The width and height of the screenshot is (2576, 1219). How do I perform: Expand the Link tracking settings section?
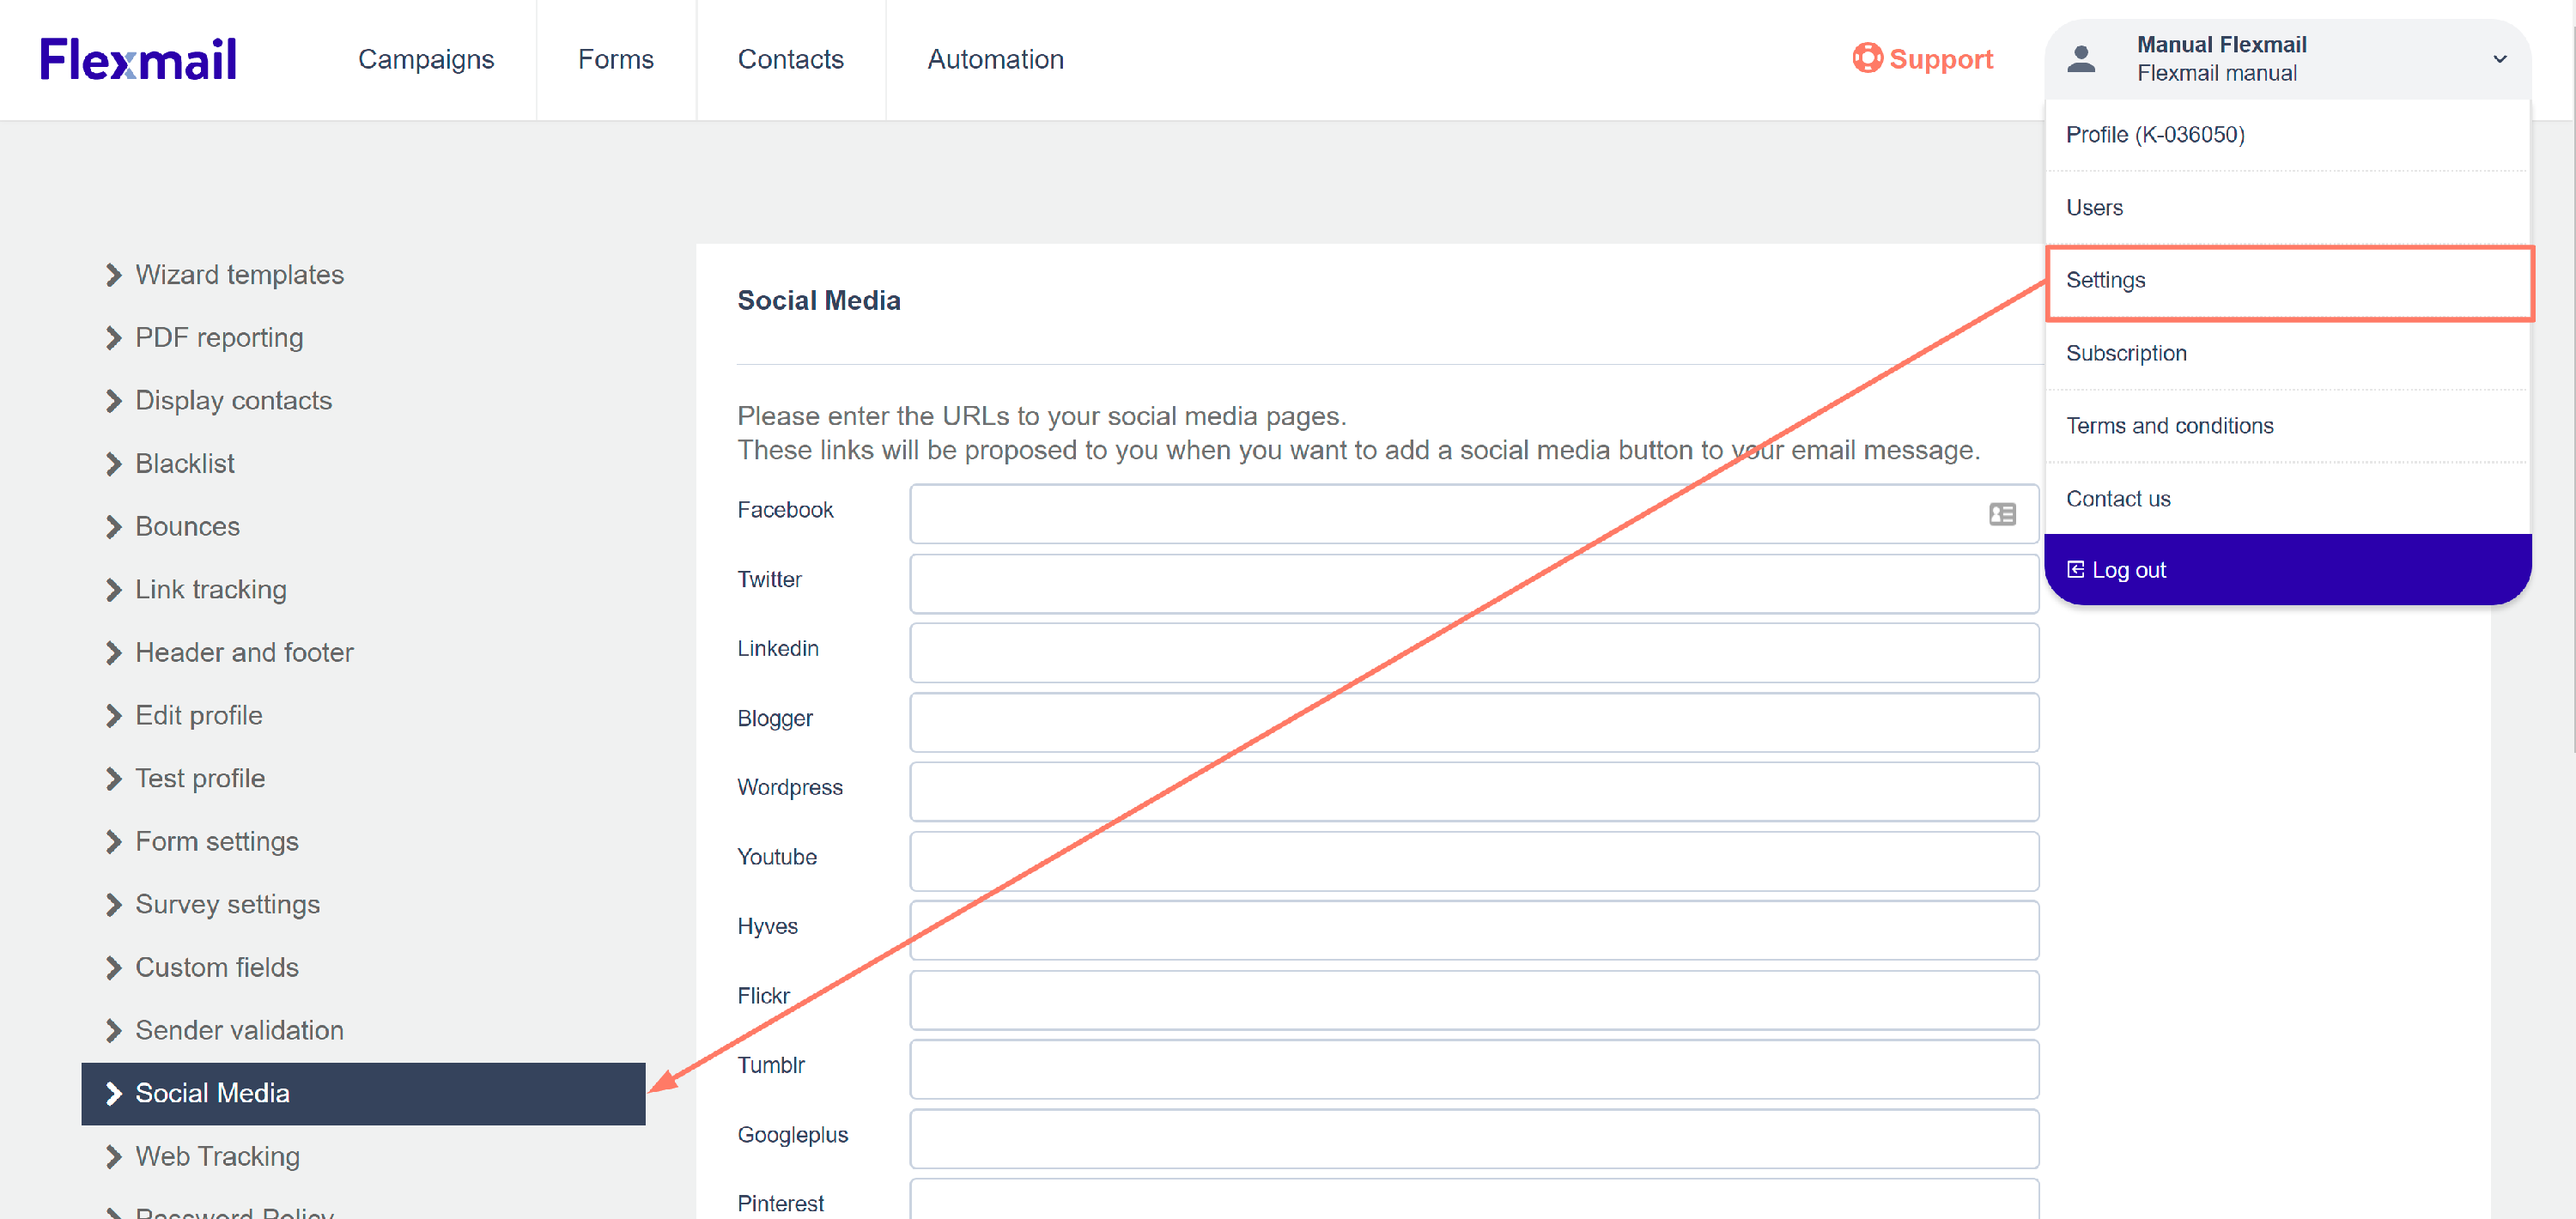210,590
